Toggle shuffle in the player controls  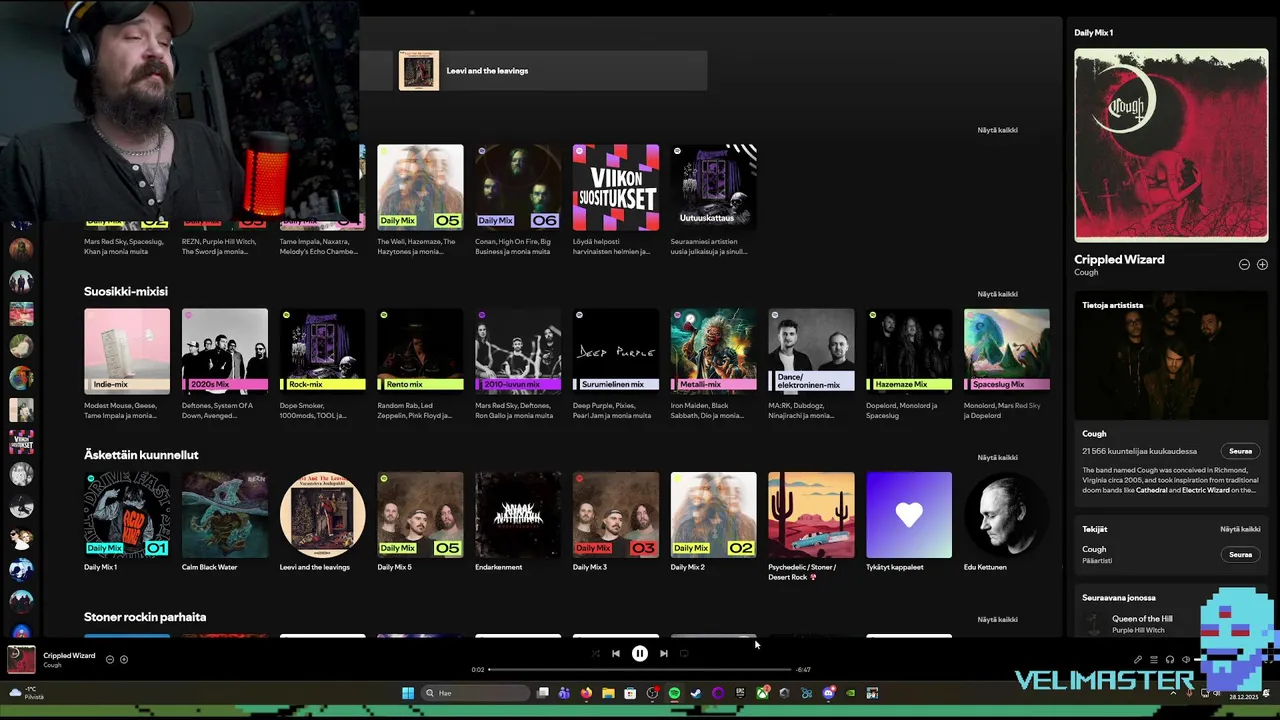pos(596,654)
